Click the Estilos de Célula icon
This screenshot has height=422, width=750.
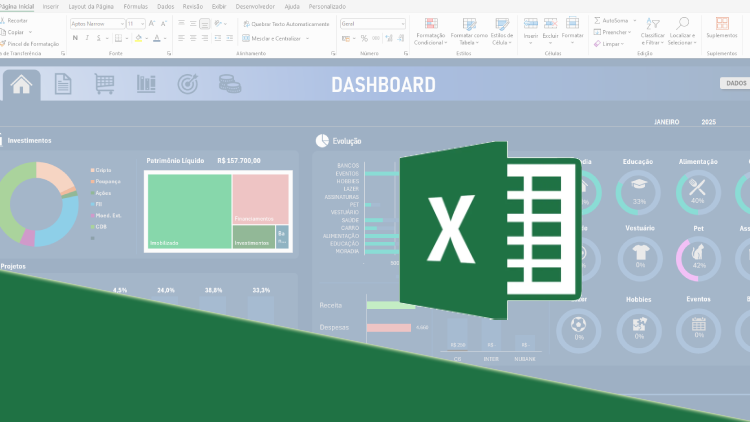[502, 24]
